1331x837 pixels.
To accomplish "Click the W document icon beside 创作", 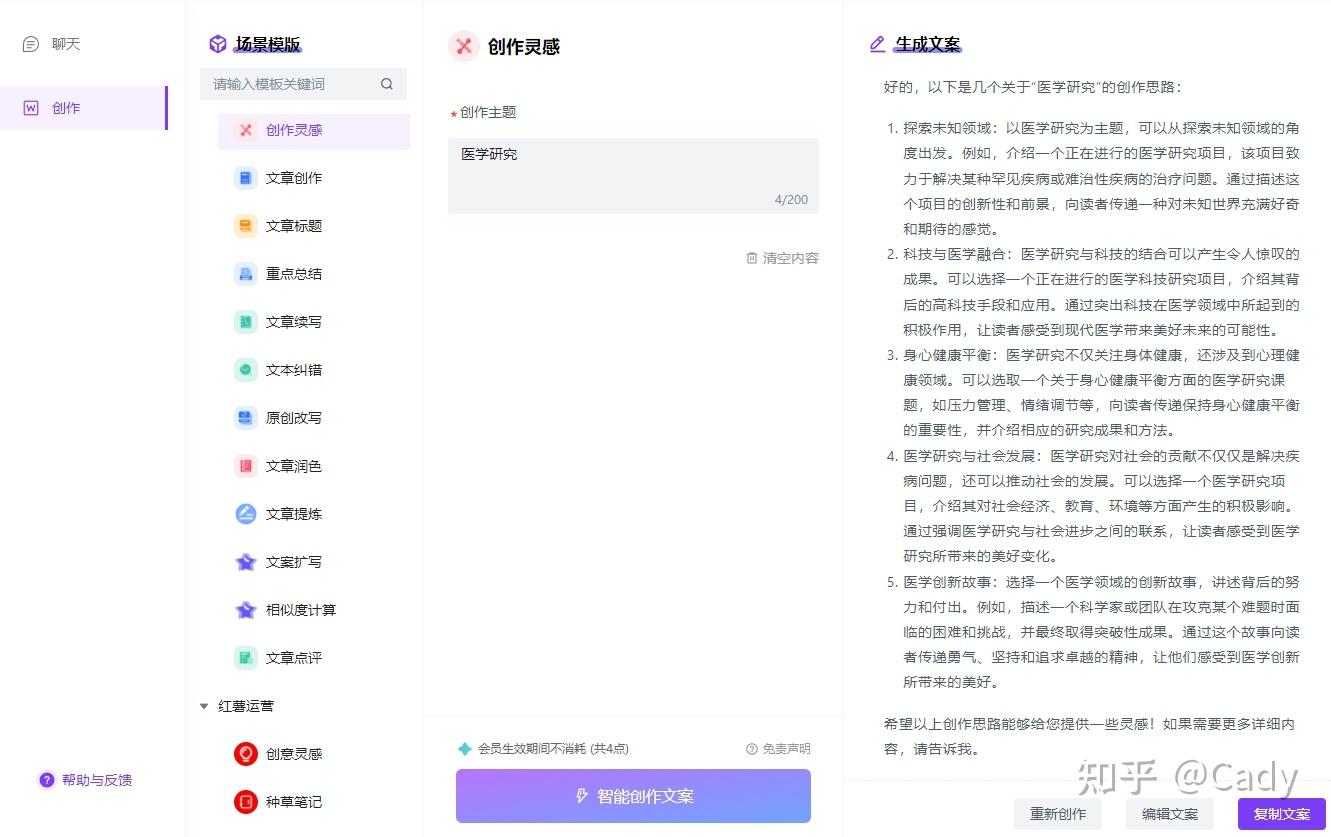I will click(x=31, y=108).
